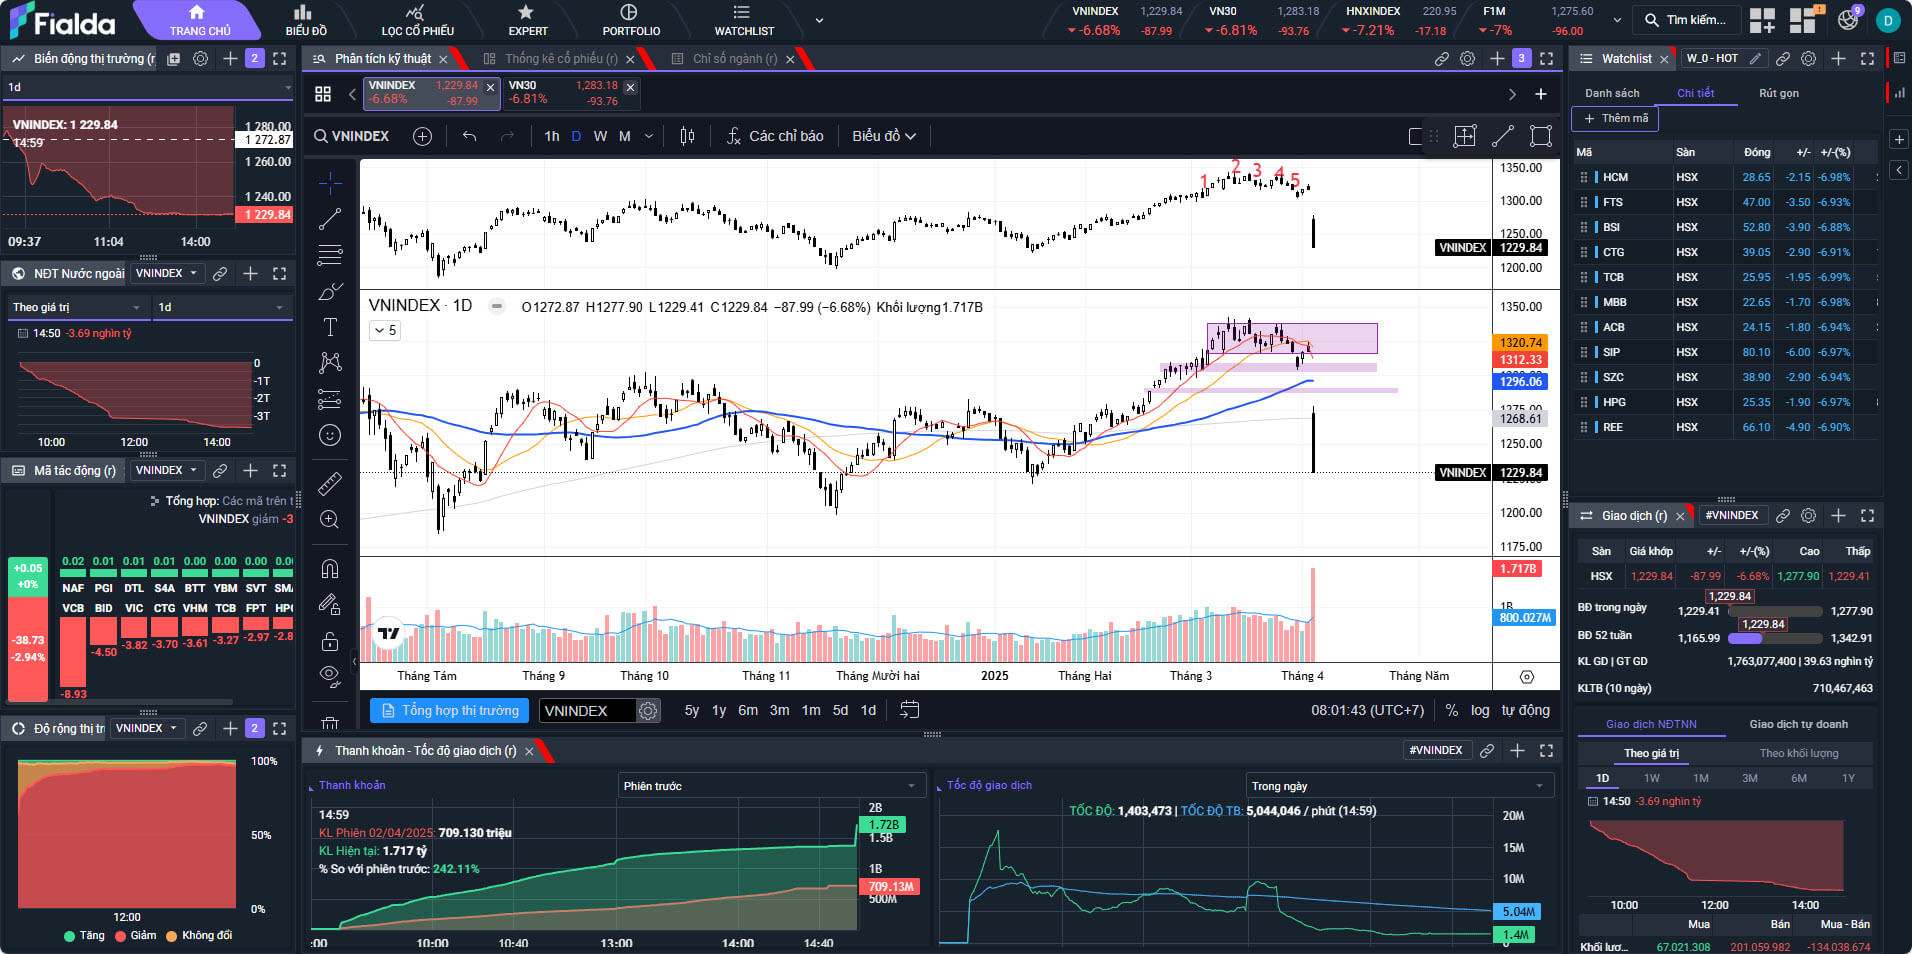Image resolution: width=1912 pixels, height=954 pixels.
Task: Switch to Giao dịch tự doanh tab
Action: pos(1798,724)
